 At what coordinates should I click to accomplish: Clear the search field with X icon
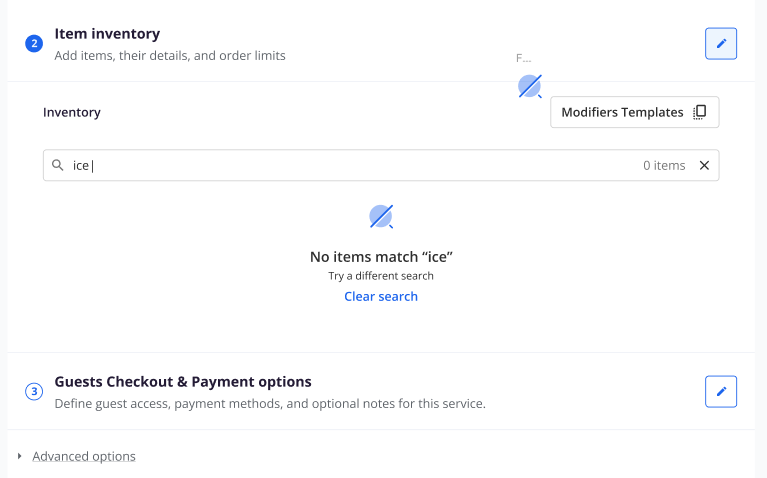[704, 165]
